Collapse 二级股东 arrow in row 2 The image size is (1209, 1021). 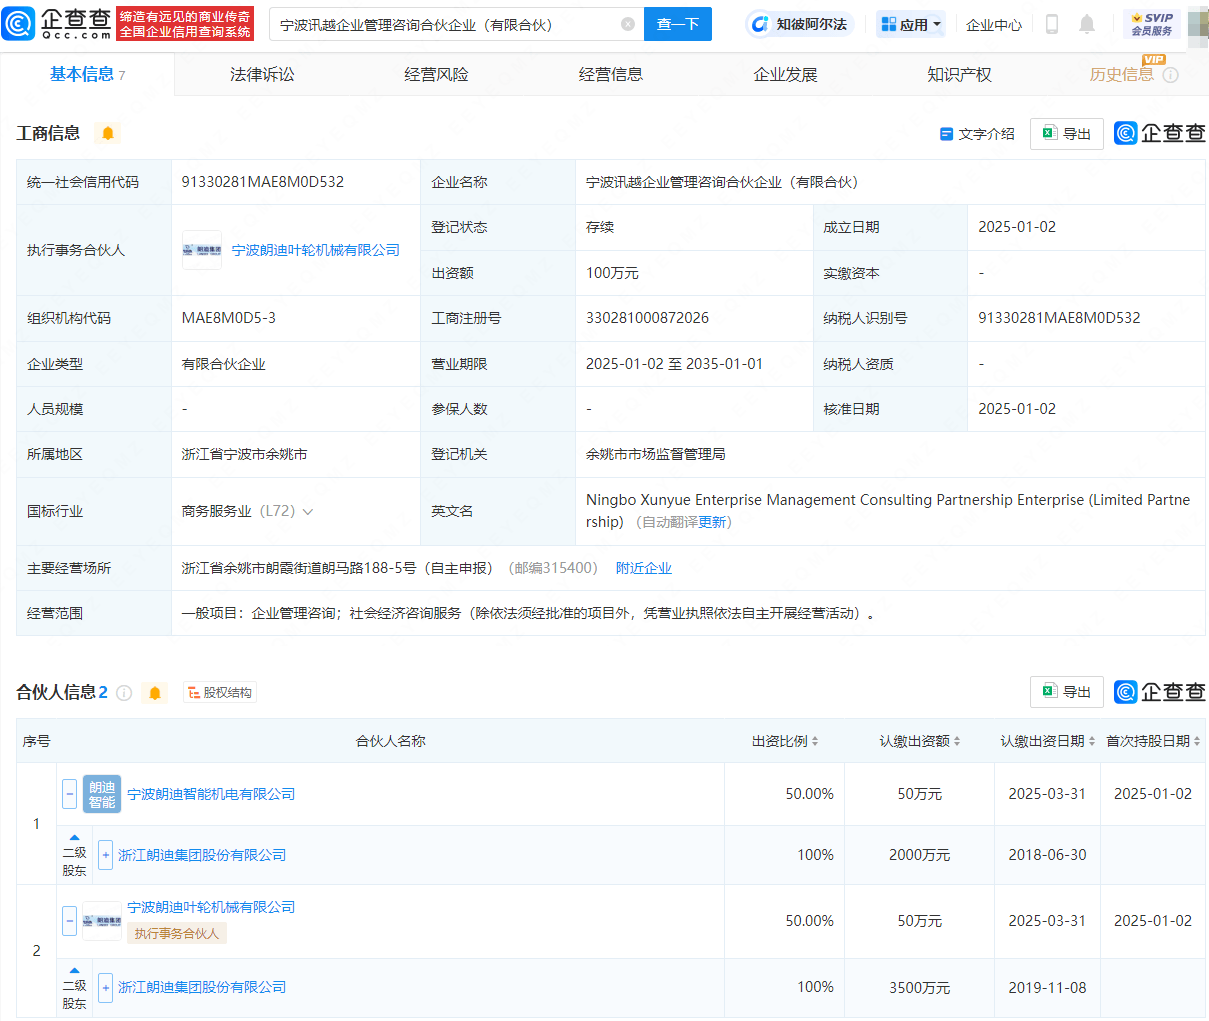coord(74,970)
